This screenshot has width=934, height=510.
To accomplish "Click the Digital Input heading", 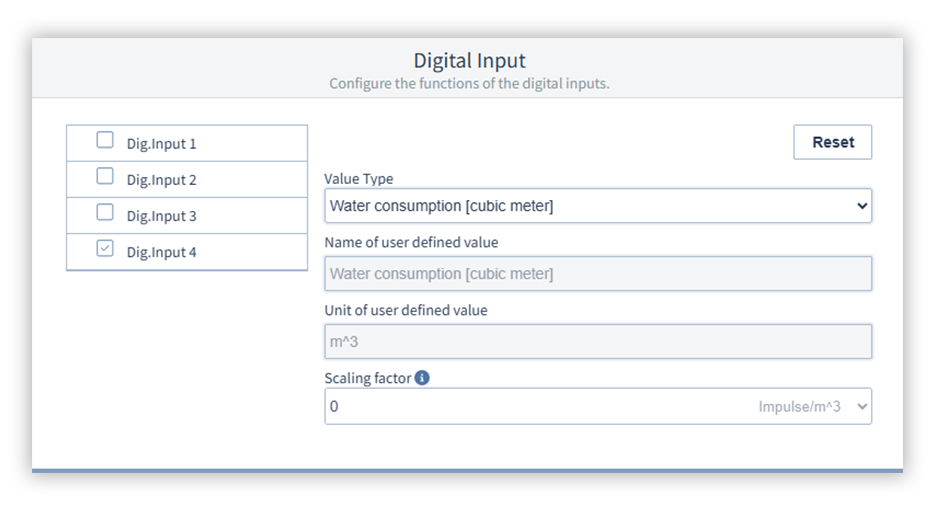I will pos(469,61).
